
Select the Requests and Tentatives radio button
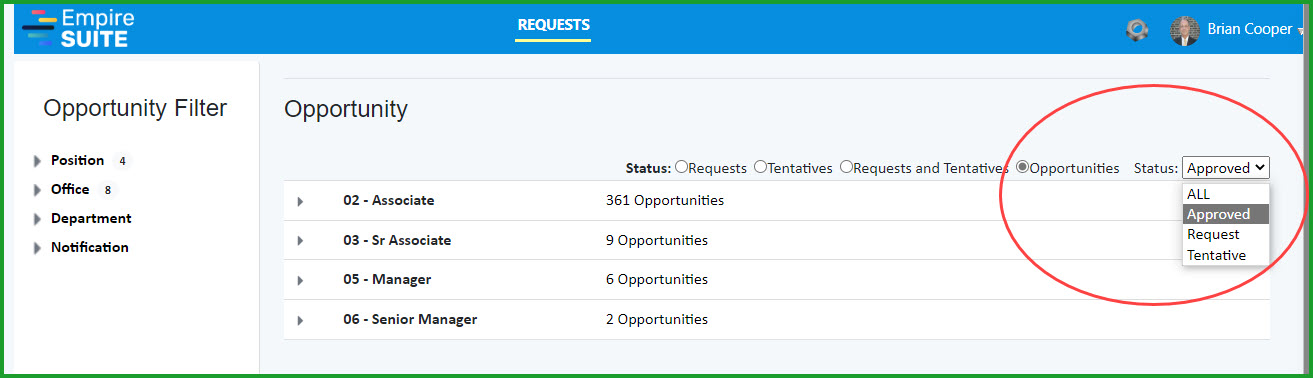[x=846, y=167]
